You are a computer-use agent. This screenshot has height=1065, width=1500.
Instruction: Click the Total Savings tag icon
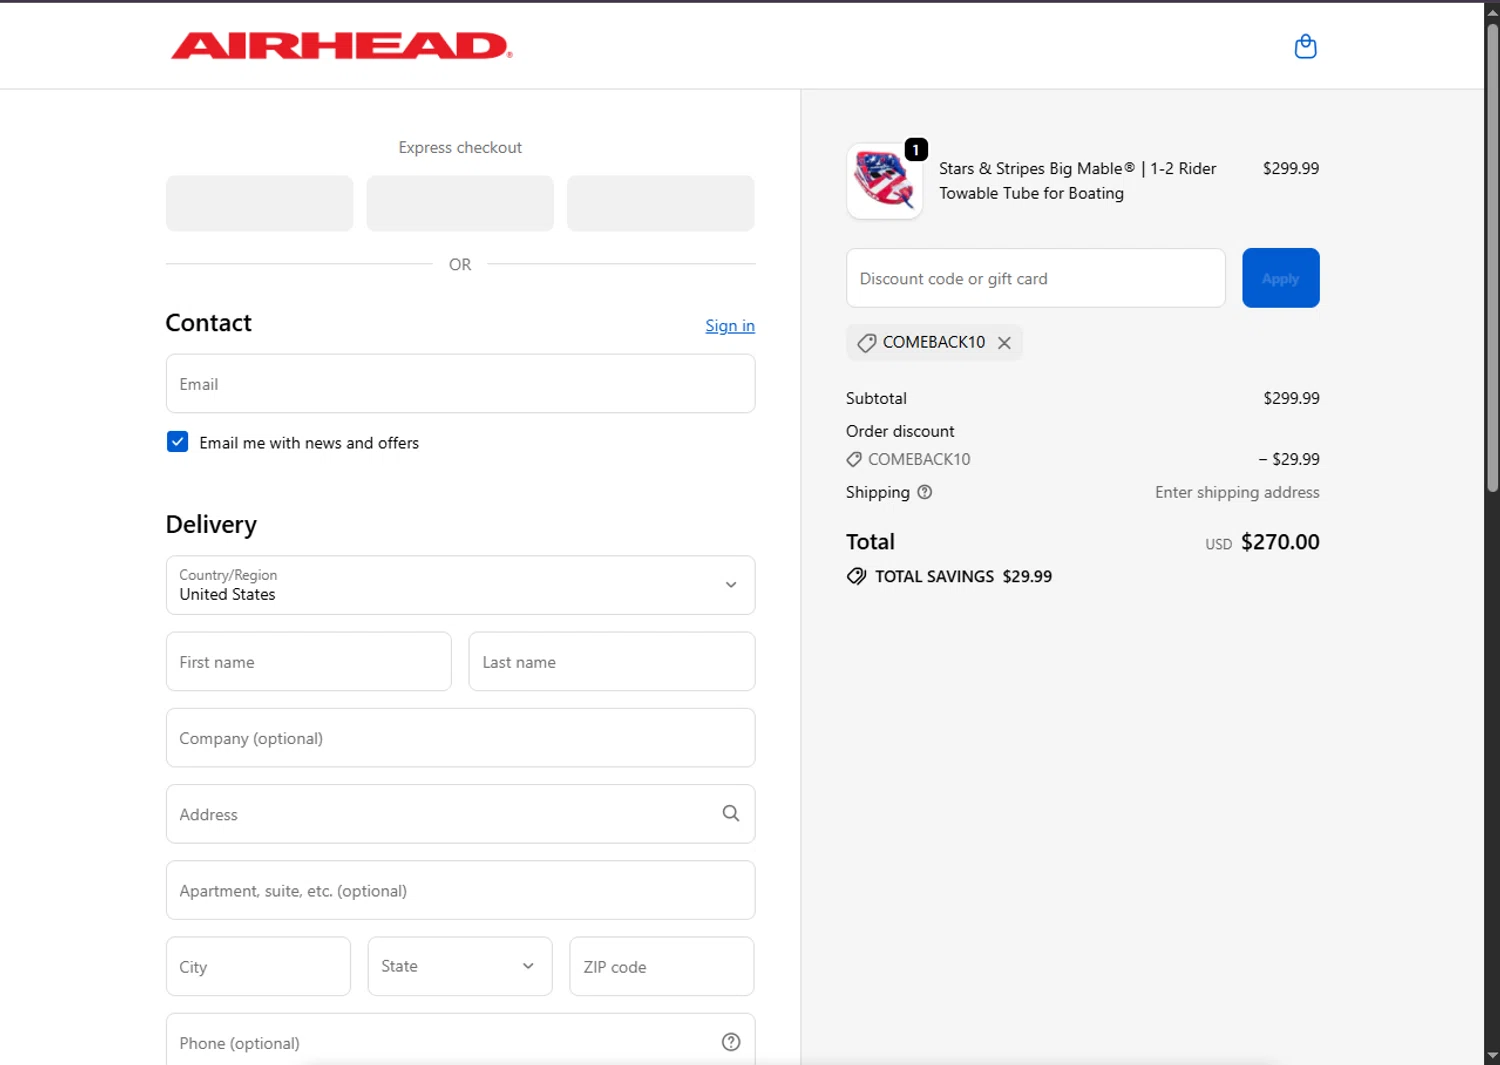point(856,576)
